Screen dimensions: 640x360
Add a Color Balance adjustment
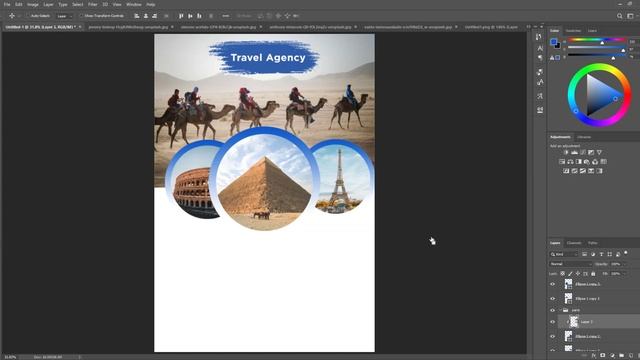tap(570, 162)
